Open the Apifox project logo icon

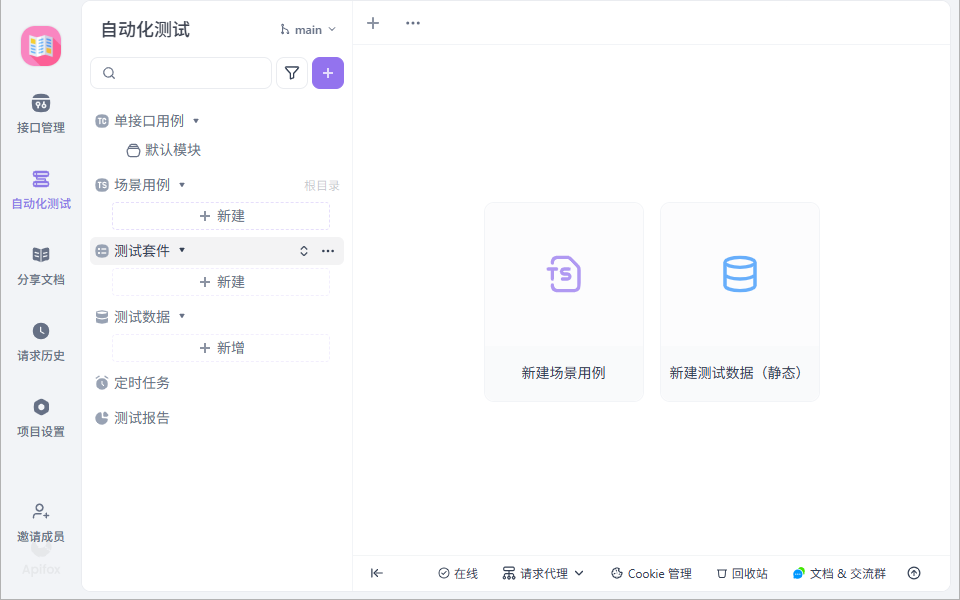tap(41, 46)
